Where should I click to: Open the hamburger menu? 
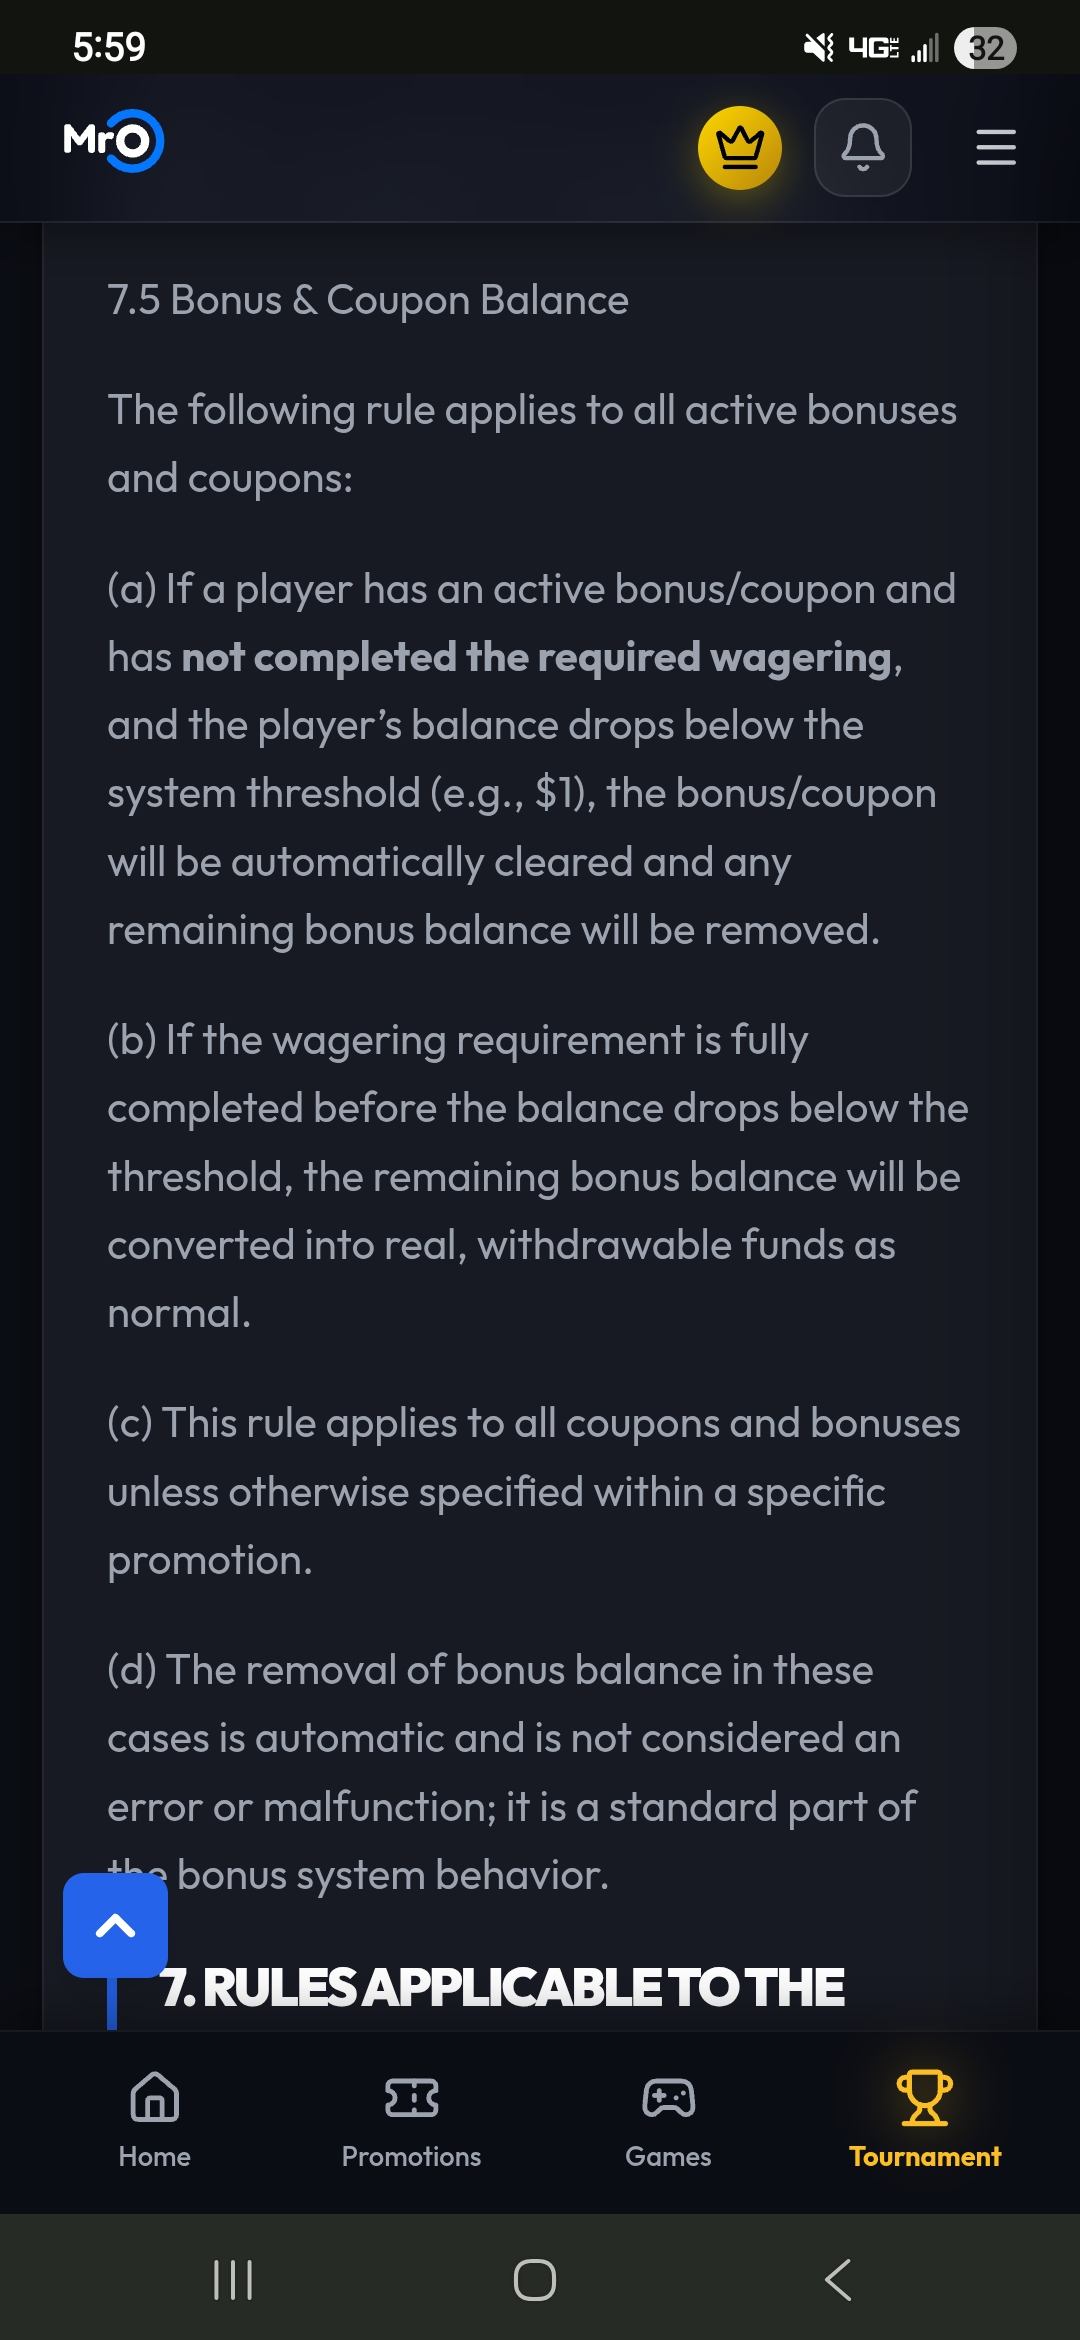tap(996, 147)
